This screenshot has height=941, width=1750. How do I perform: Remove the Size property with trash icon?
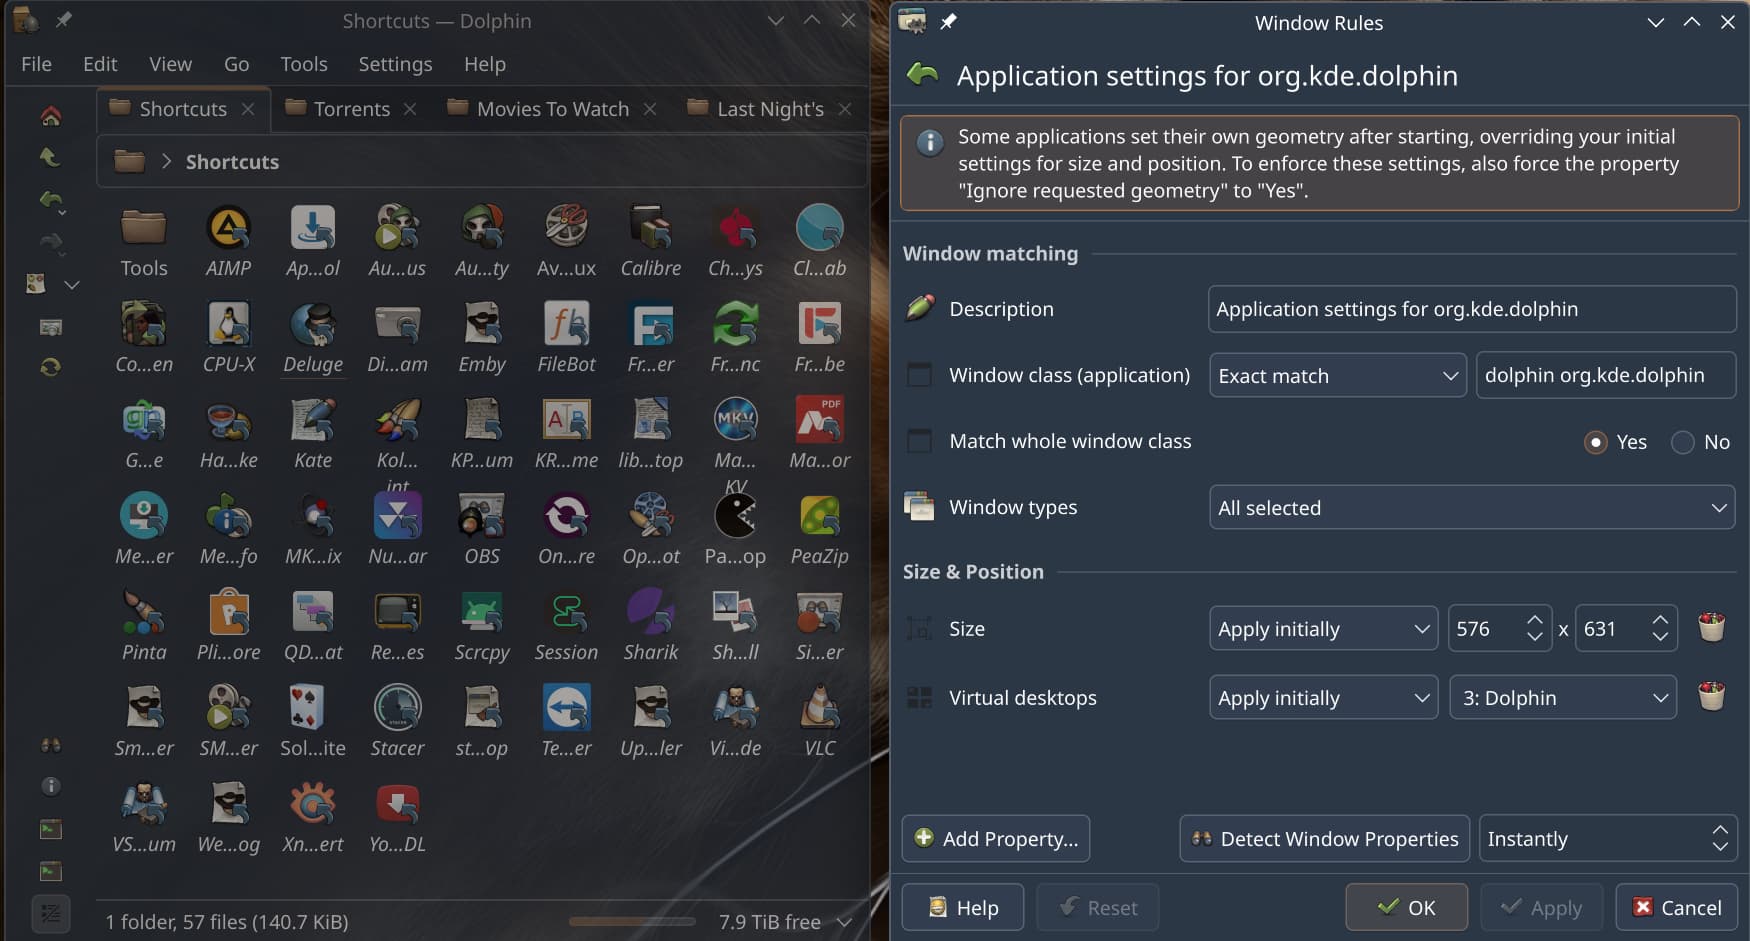coord(1711,628)
